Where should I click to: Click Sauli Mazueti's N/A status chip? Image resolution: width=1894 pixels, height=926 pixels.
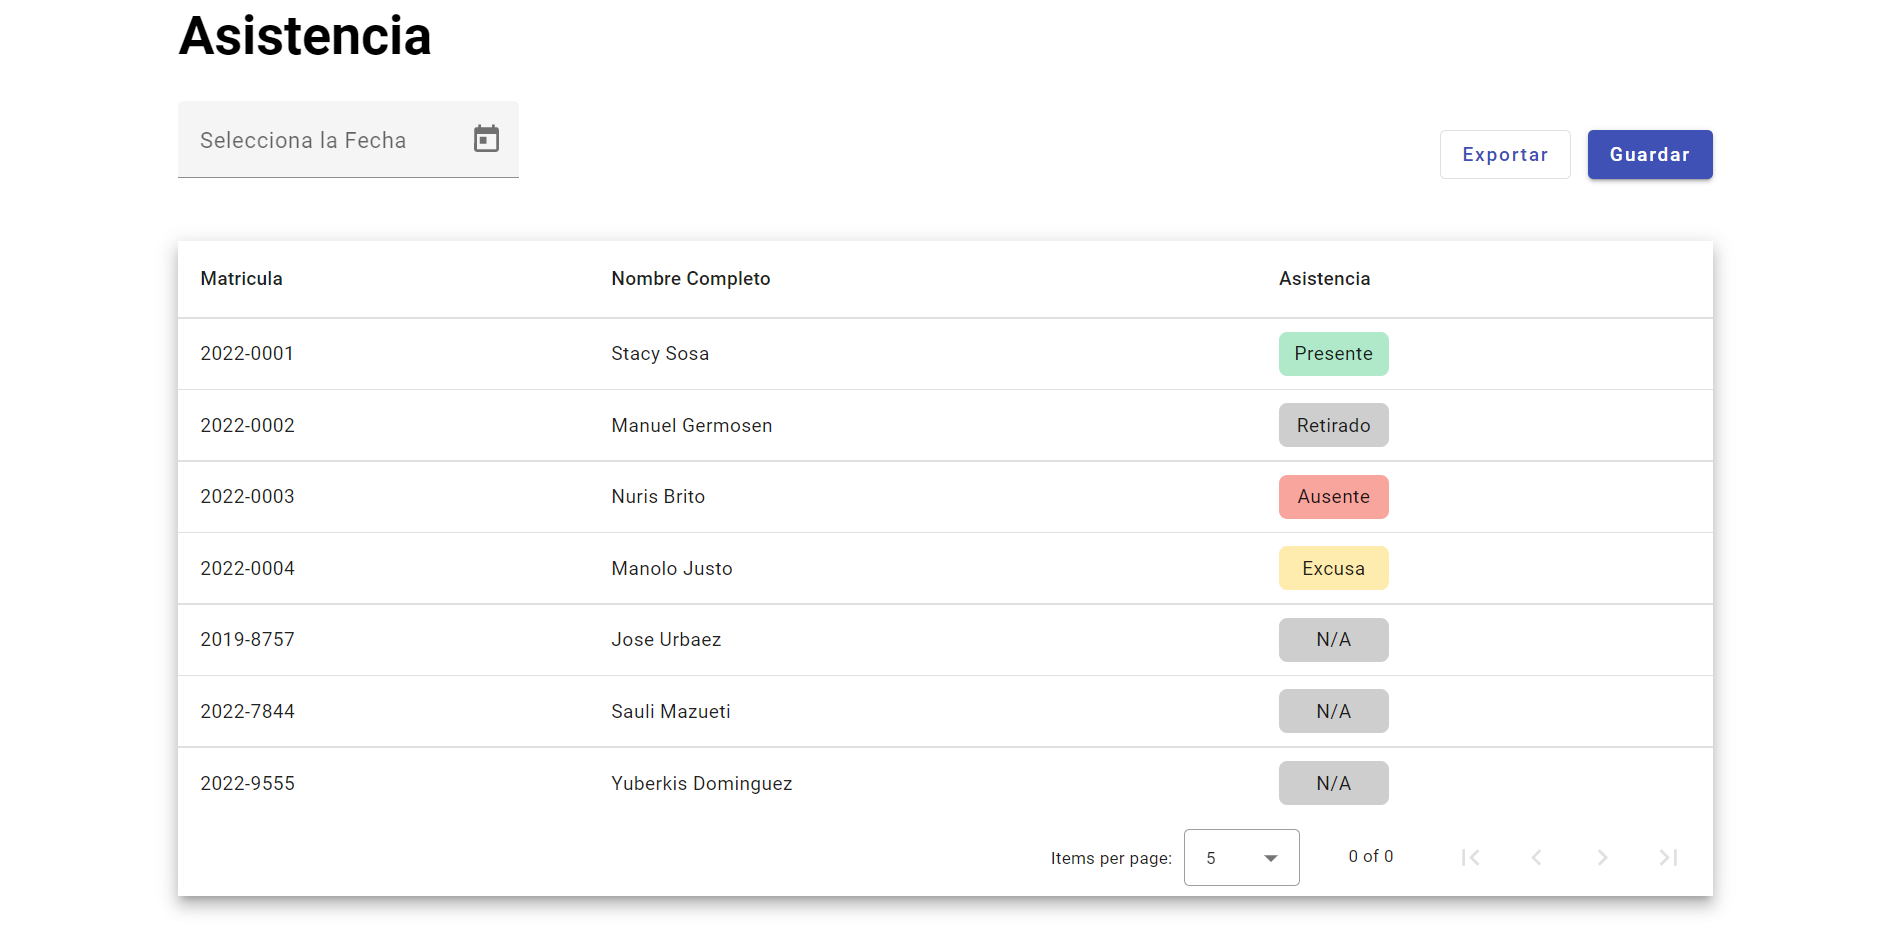coord(1333,711)
